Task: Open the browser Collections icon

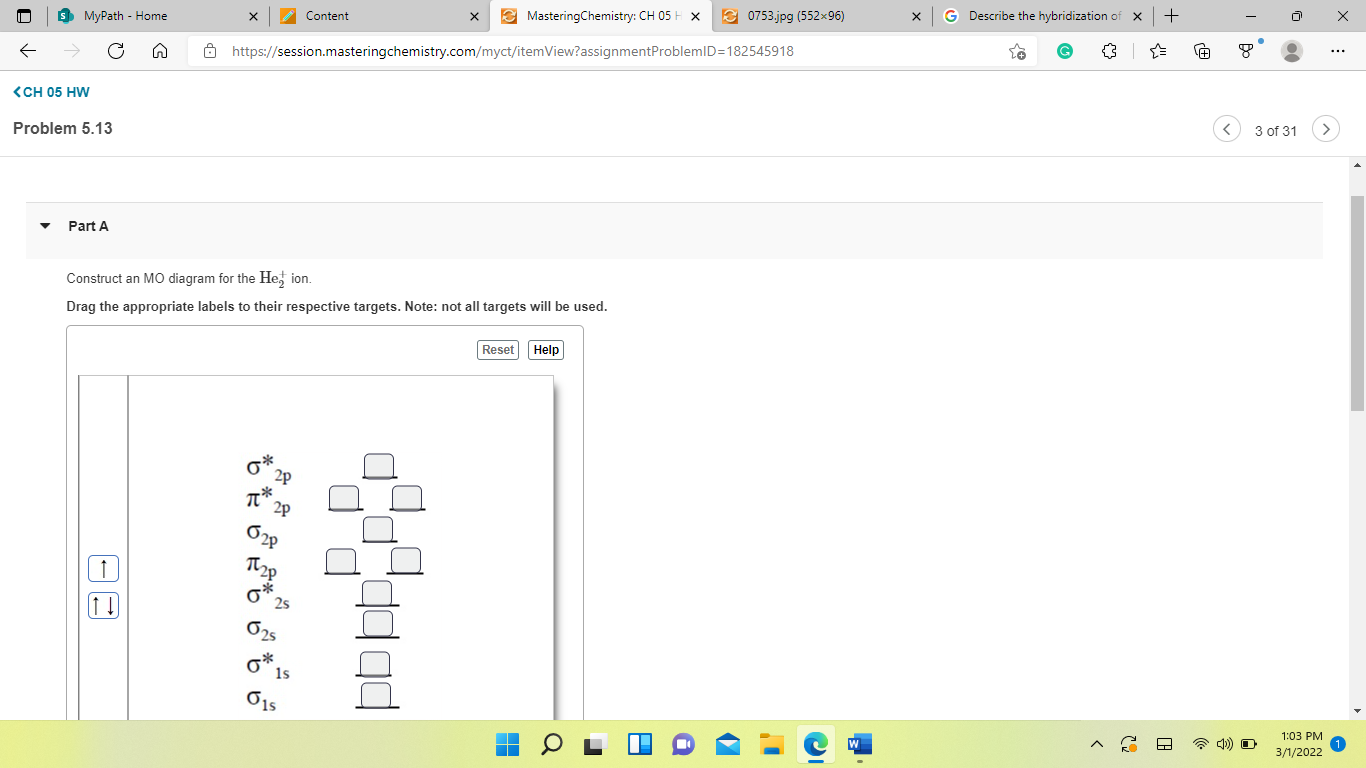Action: [1200, 50]
